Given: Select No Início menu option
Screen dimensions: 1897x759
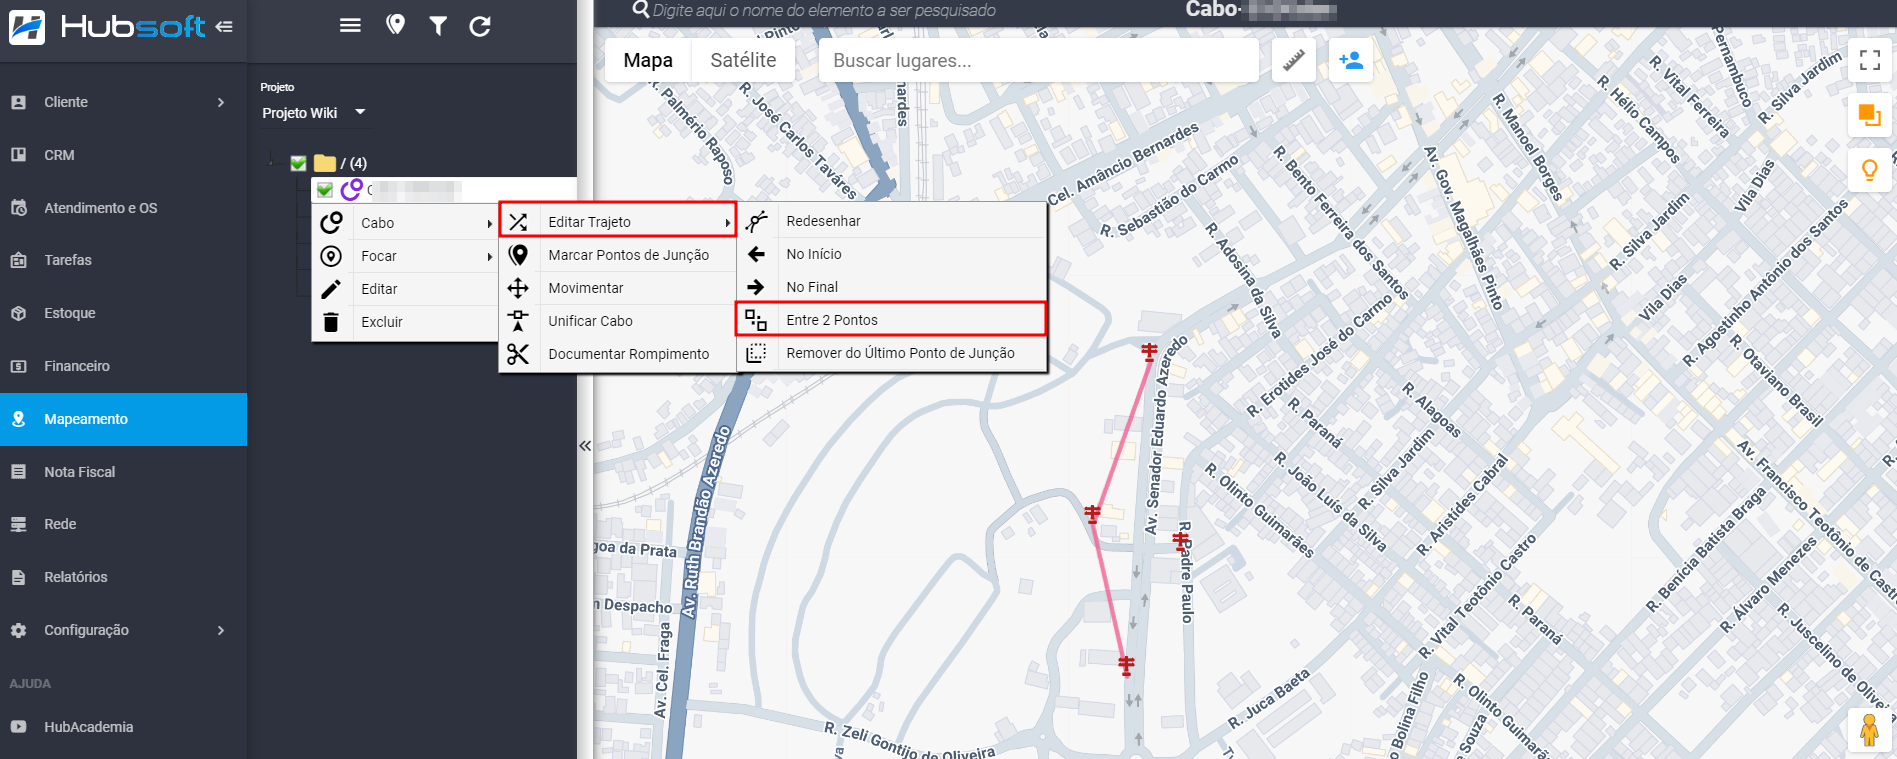Looking at the screenshot, I should 891,254.
